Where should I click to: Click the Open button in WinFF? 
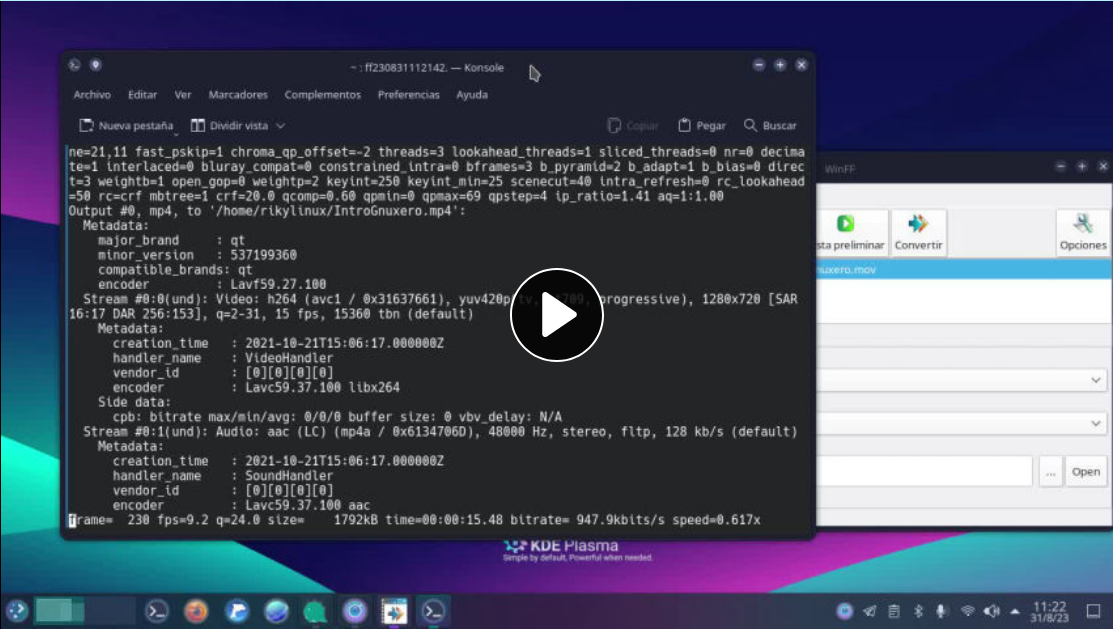pyautogui.click(x=1085, y=471)
